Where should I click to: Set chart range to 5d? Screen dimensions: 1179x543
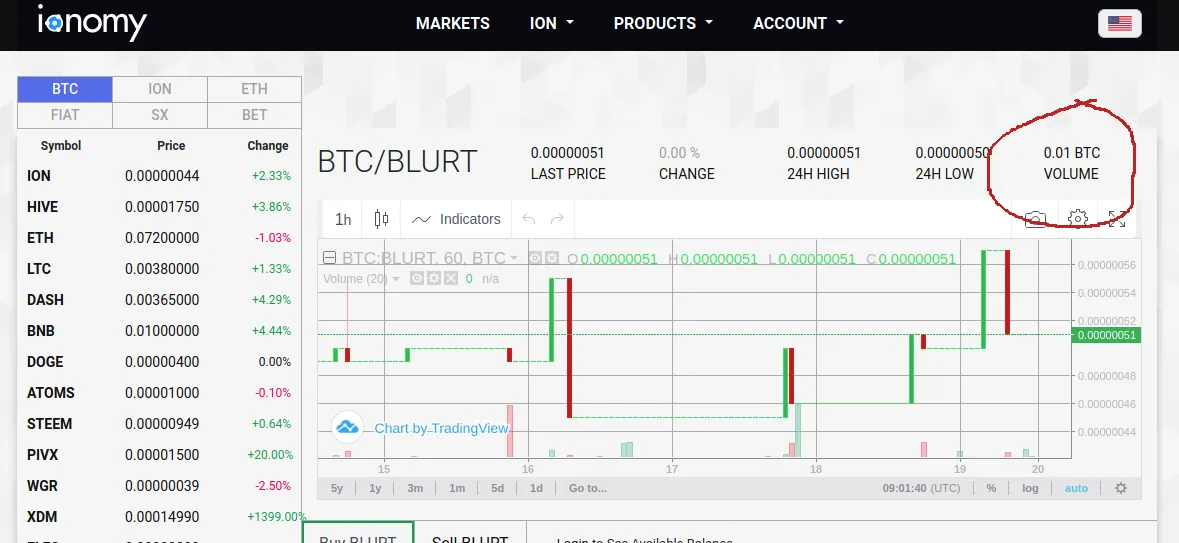pyautogui.click(x=497, y=488)
